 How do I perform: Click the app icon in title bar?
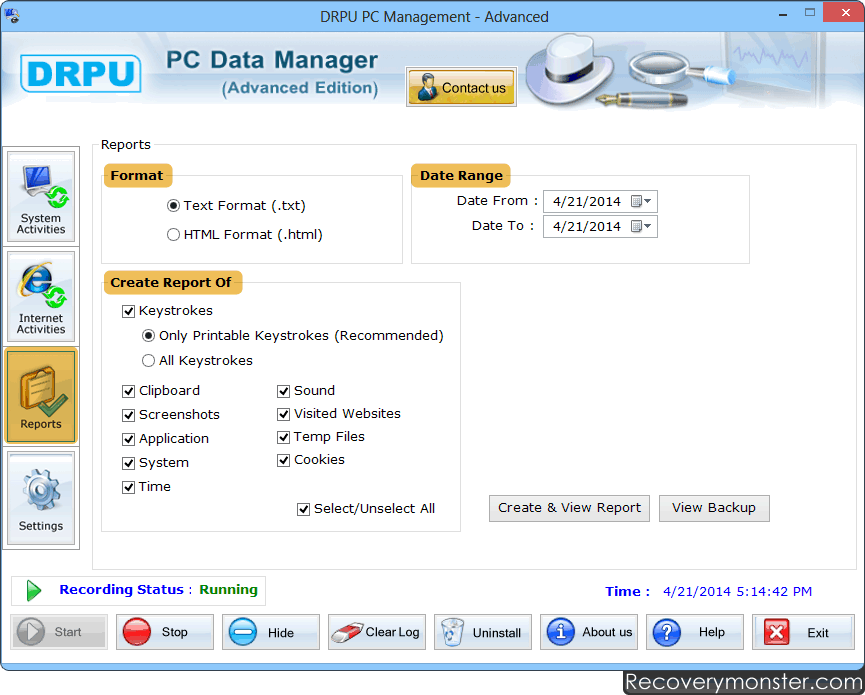(12, 15)
